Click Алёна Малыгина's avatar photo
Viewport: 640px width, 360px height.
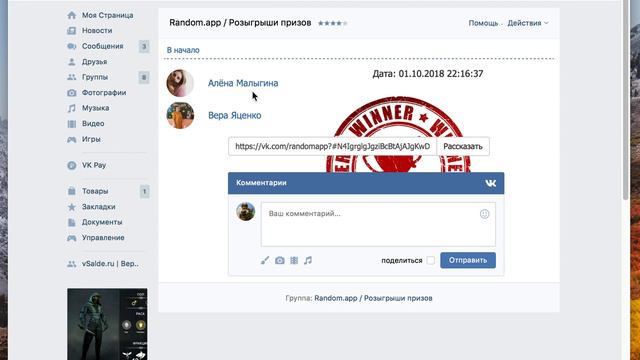click(180, 83)
